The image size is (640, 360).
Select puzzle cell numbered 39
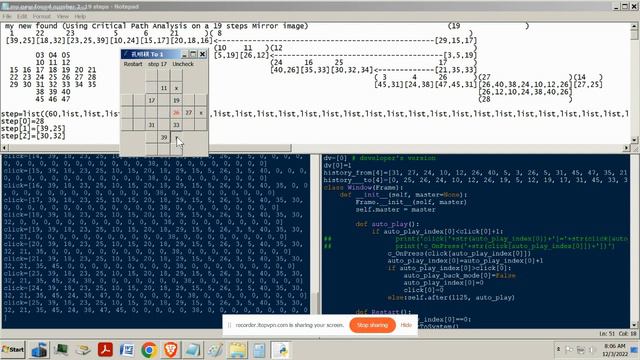(164, 137)
